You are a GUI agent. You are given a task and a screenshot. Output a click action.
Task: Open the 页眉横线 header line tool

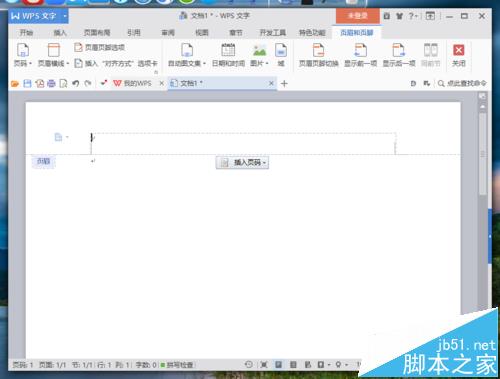pyautogui.click(x=53, y=55)
